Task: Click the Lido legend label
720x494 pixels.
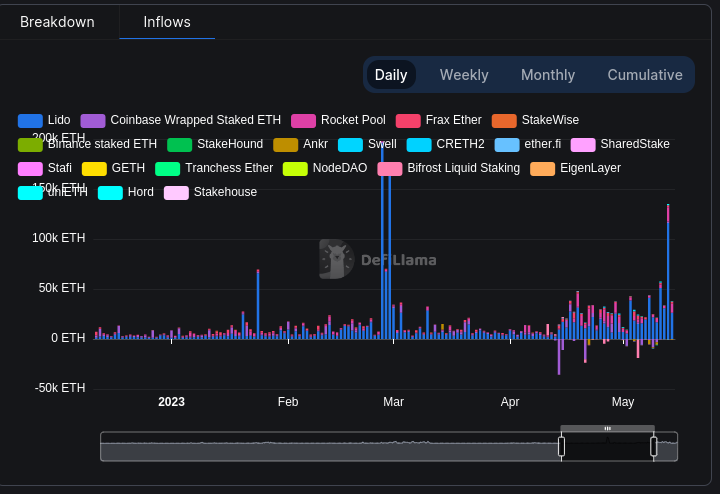Action: (x=59, y=120)
